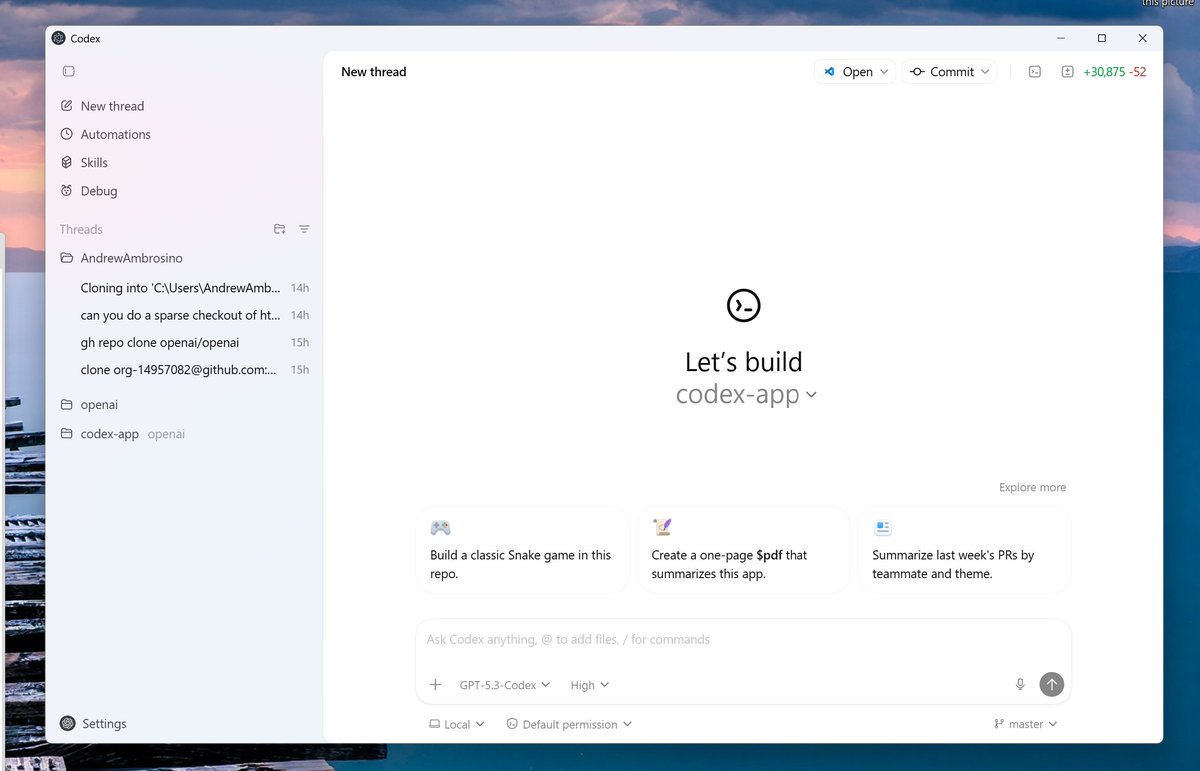Click the Commit button
Viewport: 1200px width, 771px height.
[941, 72]
